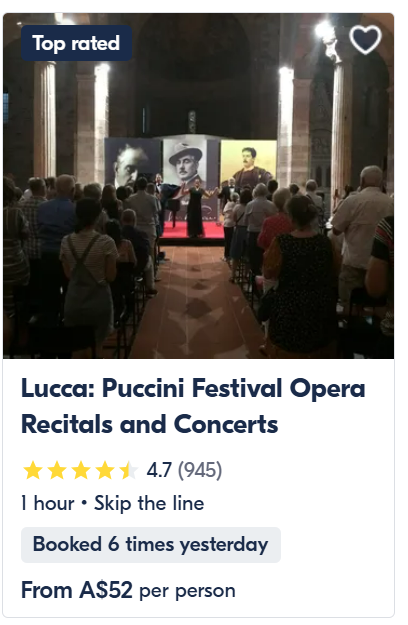This screenshot has width=408, height=625.
Task: Click the Top rated badge
Action: [x=76, y=43]
